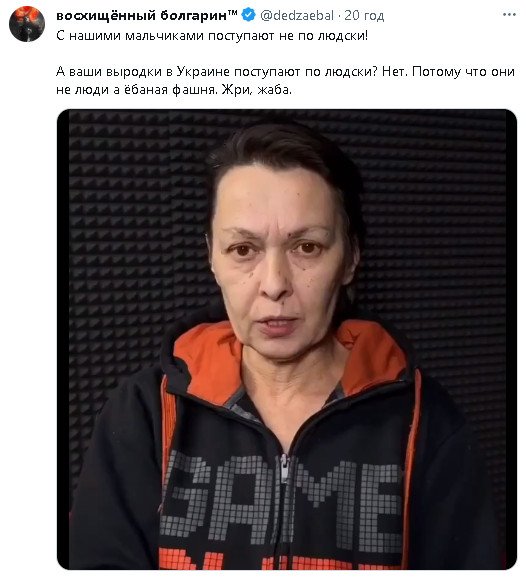Screen dimensions: 526x577
Task: Open the three-dot more options menu
Action: pos(509,14)
